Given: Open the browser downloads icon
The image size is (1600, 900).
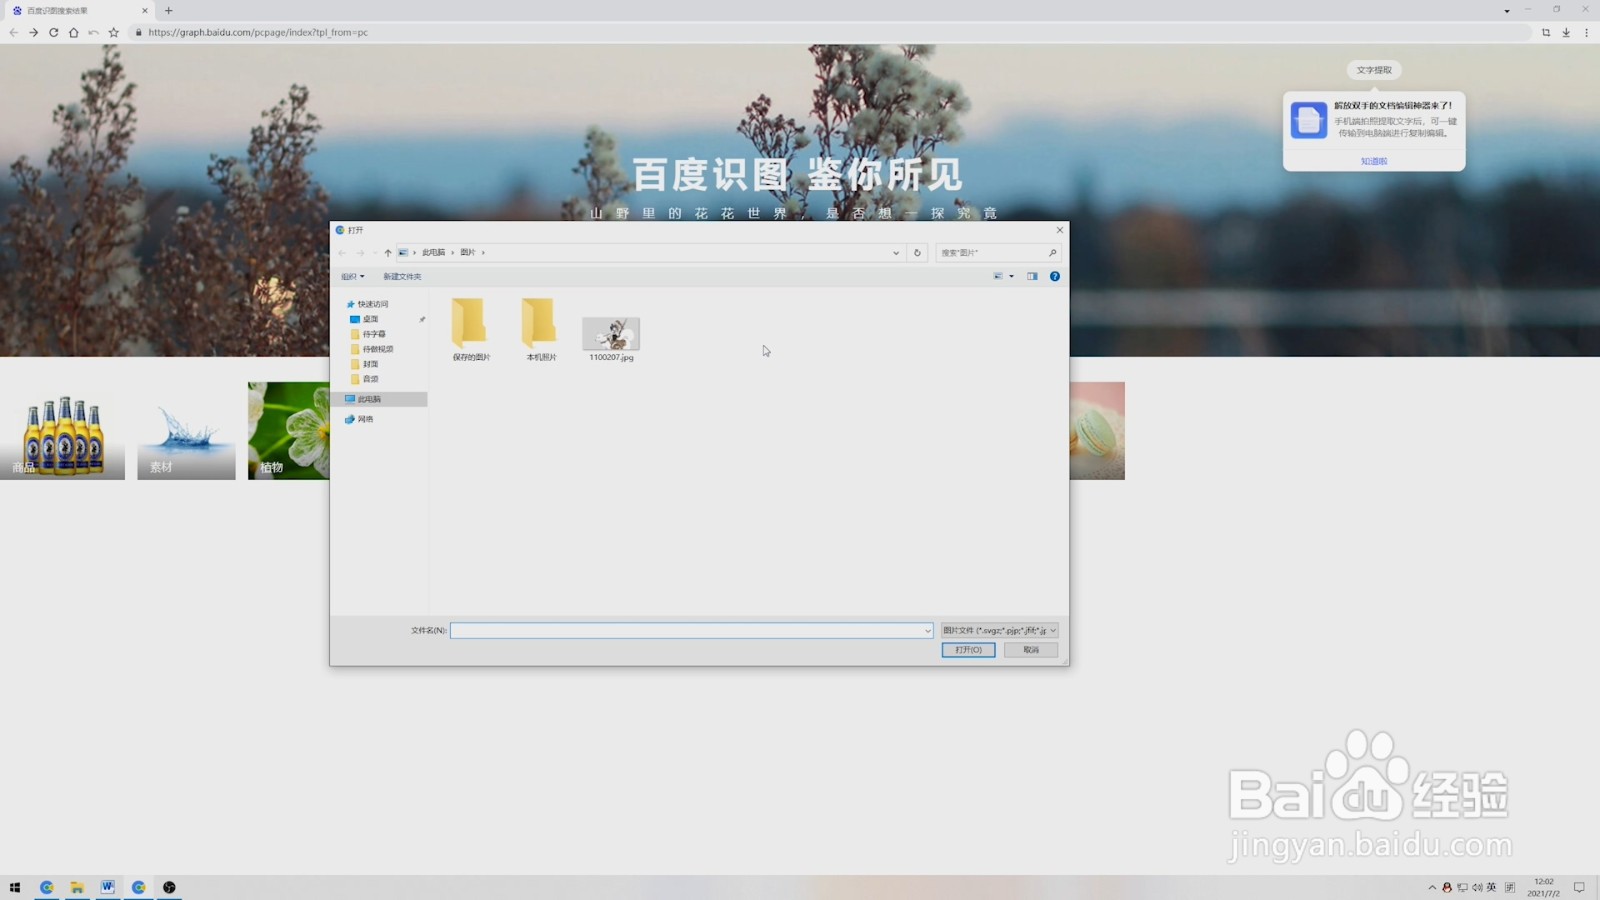Looking at the screenshot, I should [x=1566, y=32].
